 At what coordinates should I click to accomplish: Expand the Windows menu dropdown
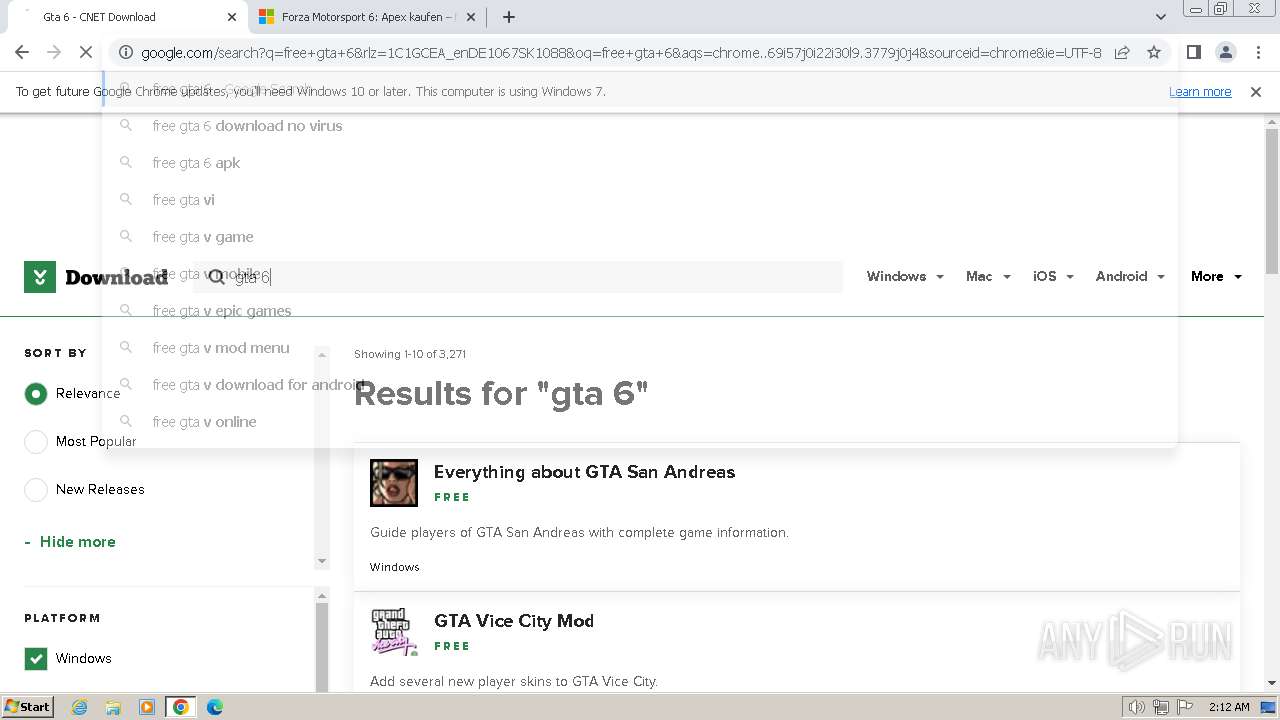905,277
